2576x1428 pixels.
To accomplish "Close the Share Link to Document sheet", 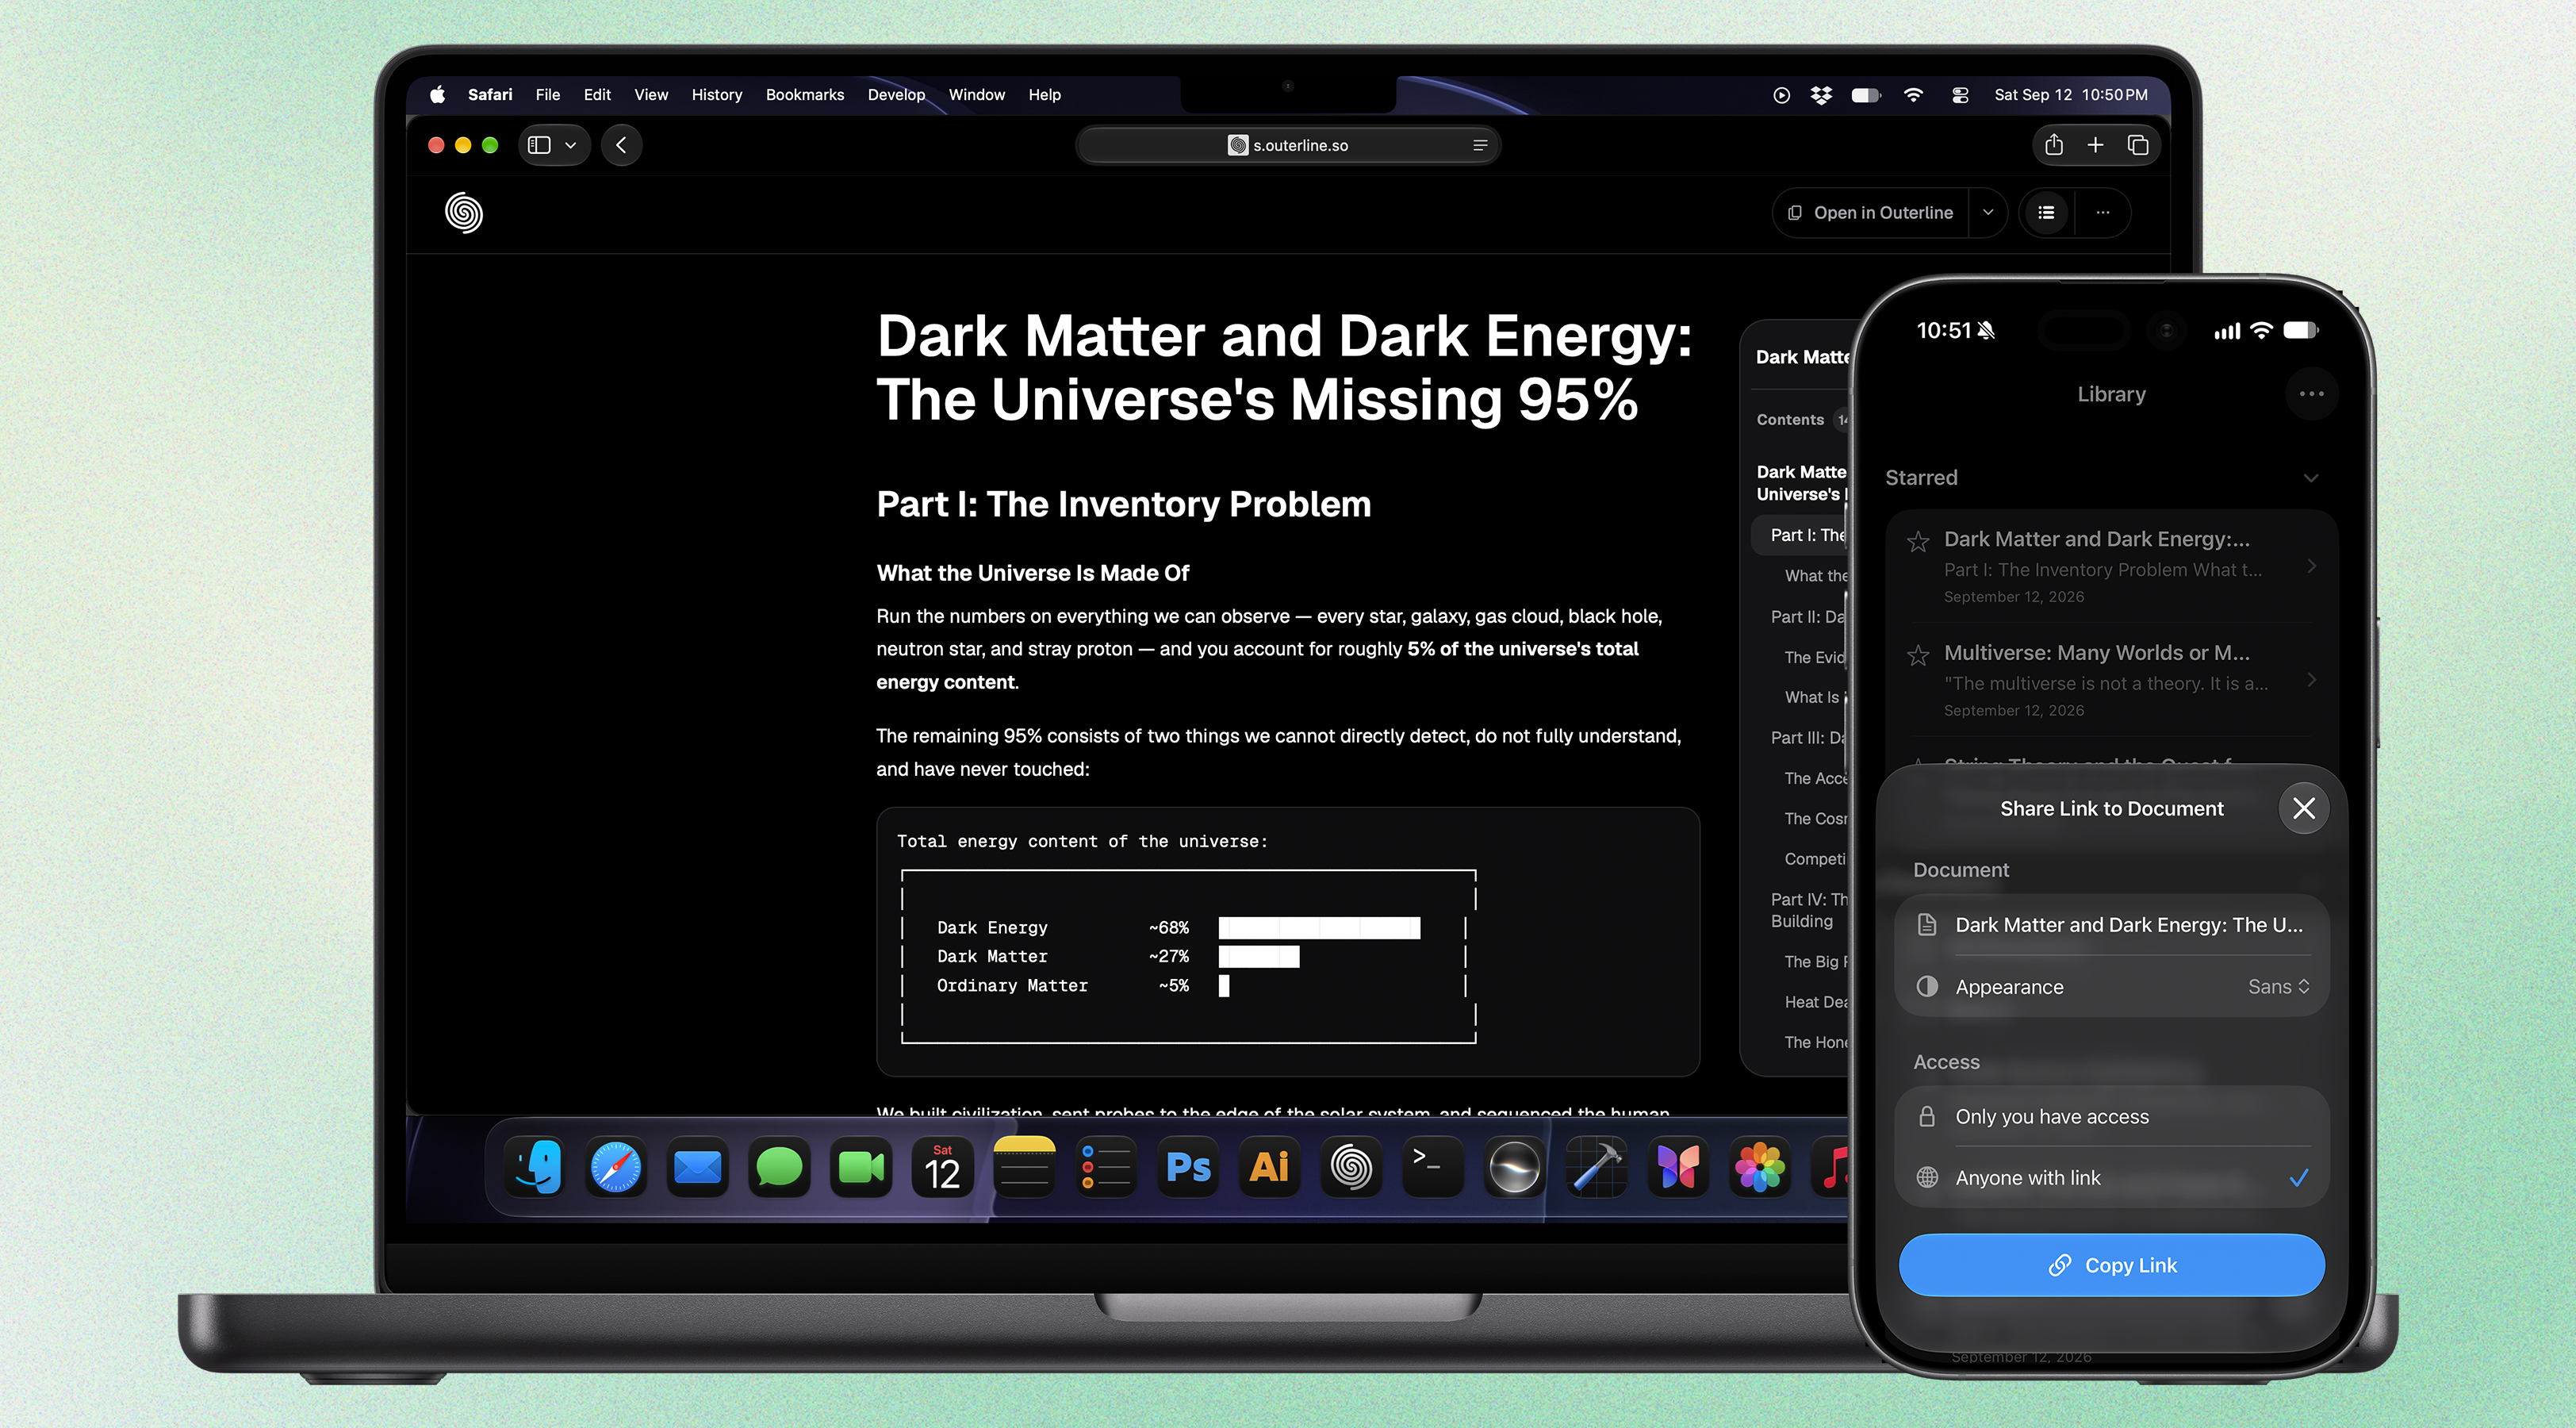I will point(2304,808).
